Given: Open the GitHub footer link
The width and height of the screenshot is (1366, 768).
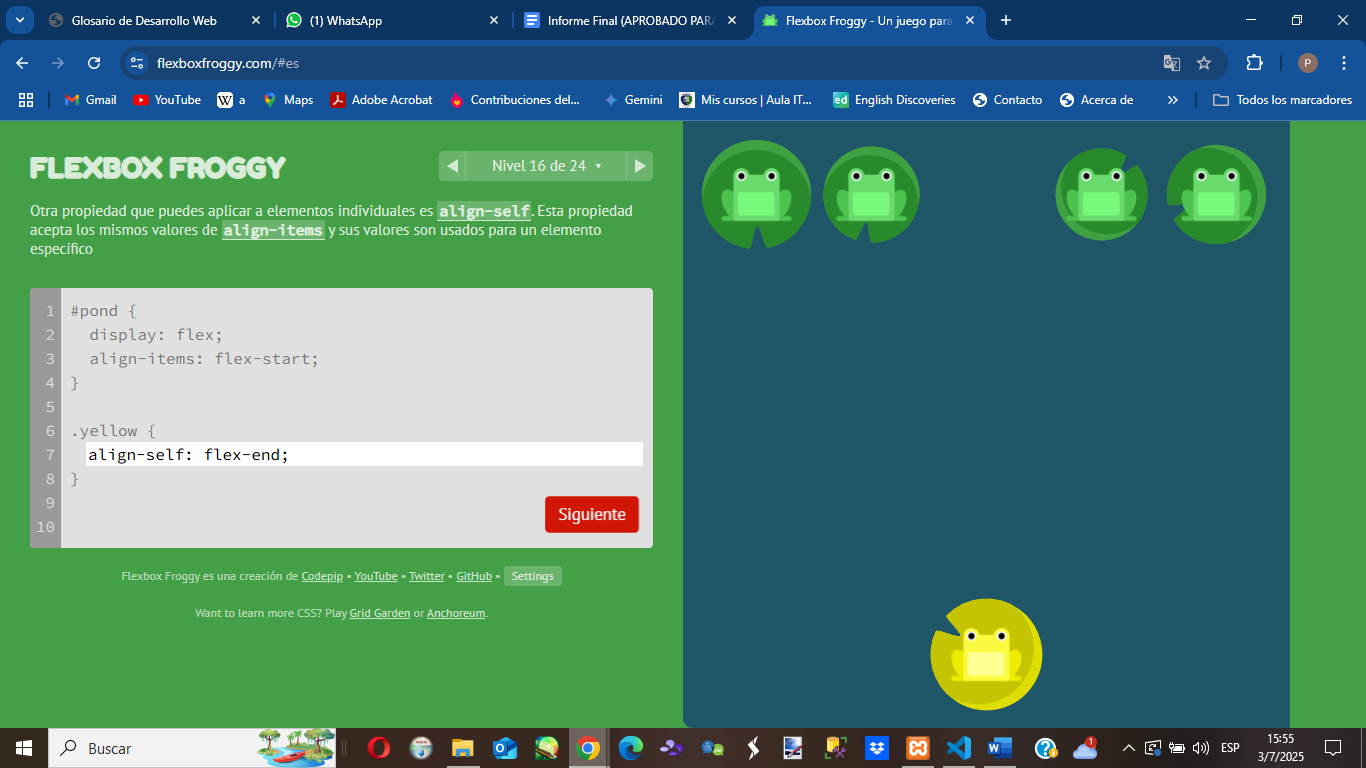Looking at the screenshot, I should (x=474, y=576).
